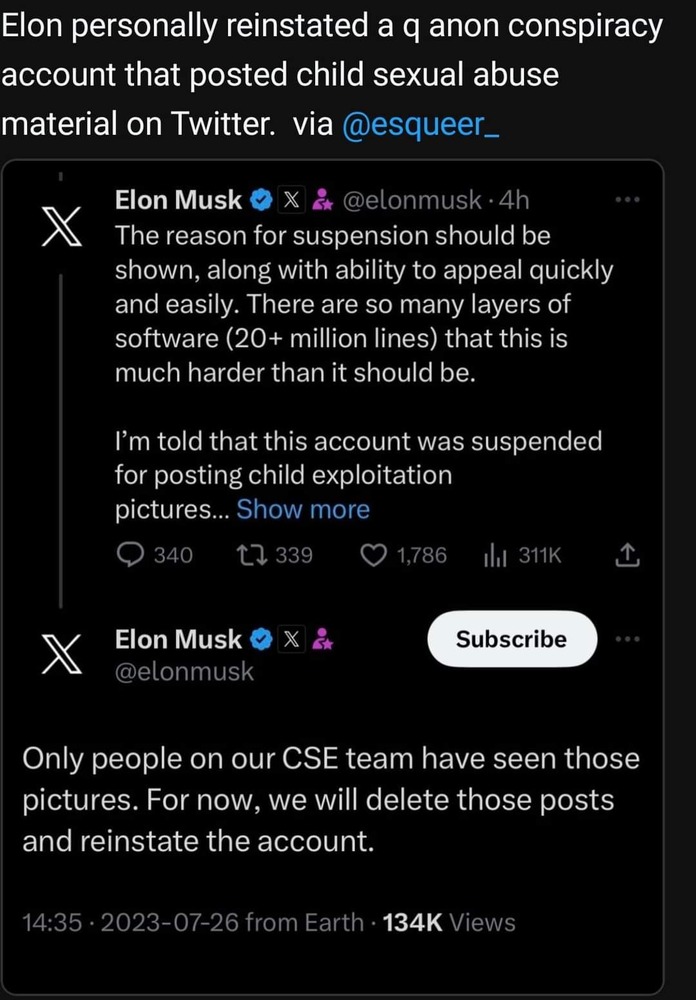Click the @elonmusk handle under the name
The image size is (696, 1000).
pos(185,672)
